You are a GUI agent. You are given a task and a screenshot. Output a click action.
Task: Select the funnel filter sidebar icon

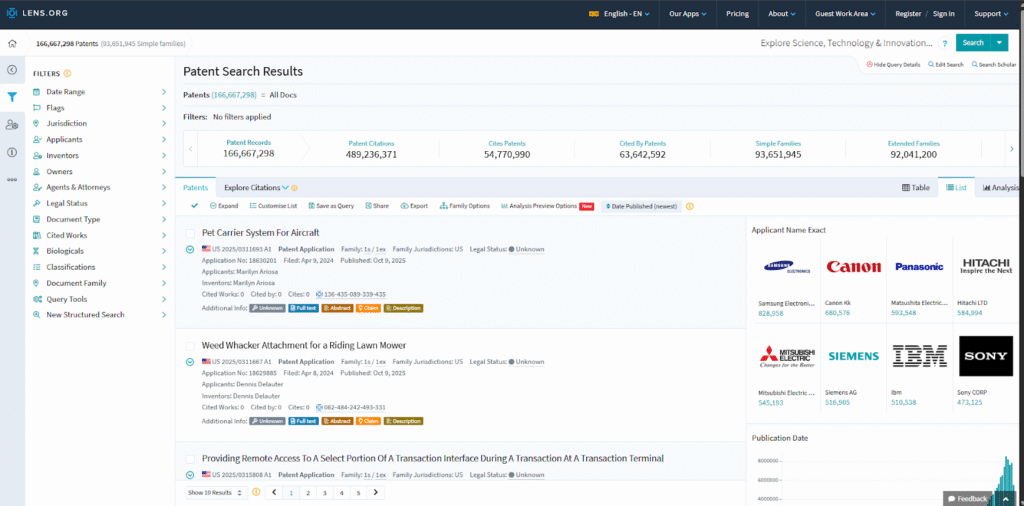click(x=12, y=97)
